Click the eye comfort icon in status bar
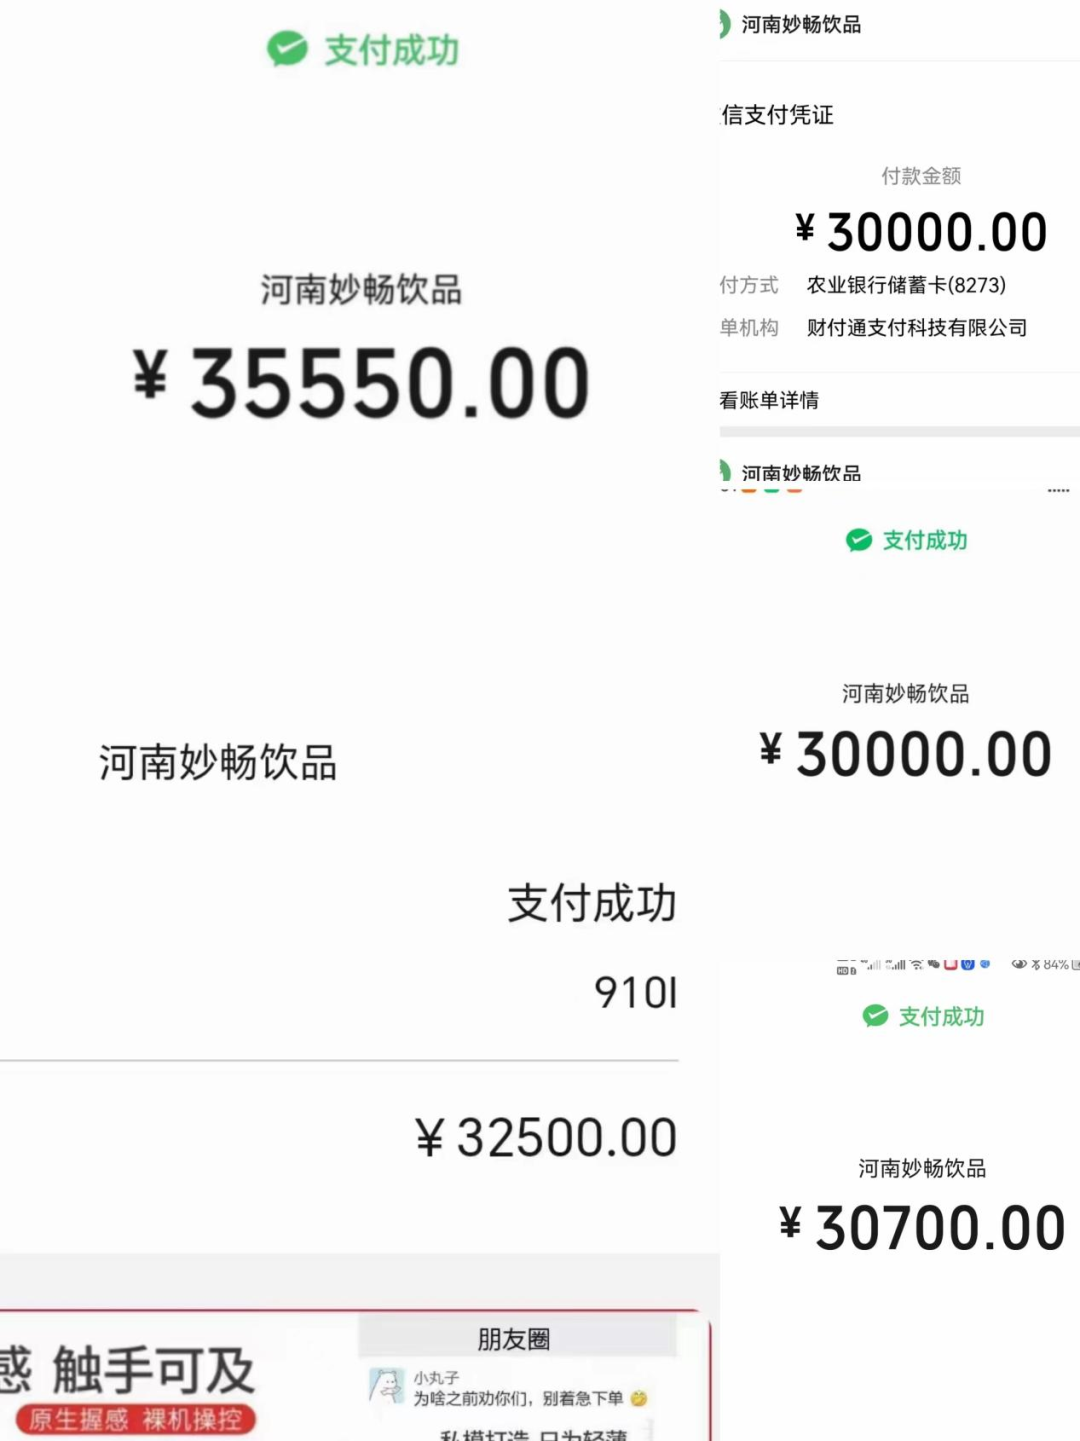 (x=1019, y=965)
